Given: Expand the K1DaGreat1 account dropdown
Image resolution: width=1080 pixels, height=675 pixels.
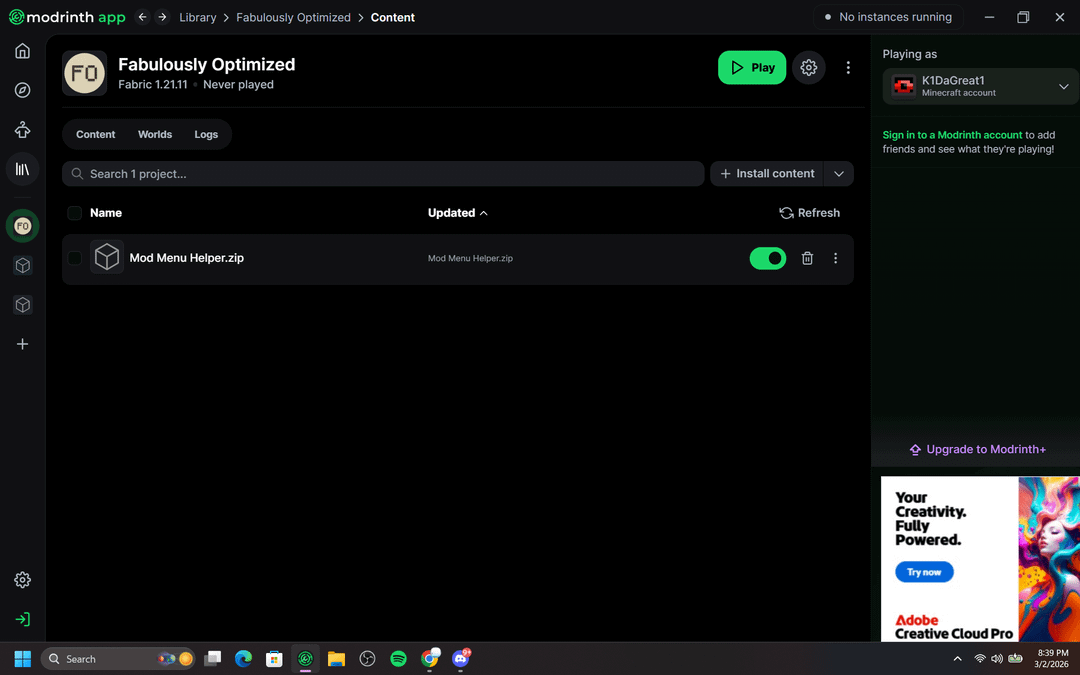Looking at the screenshot, I should 1063,87.
